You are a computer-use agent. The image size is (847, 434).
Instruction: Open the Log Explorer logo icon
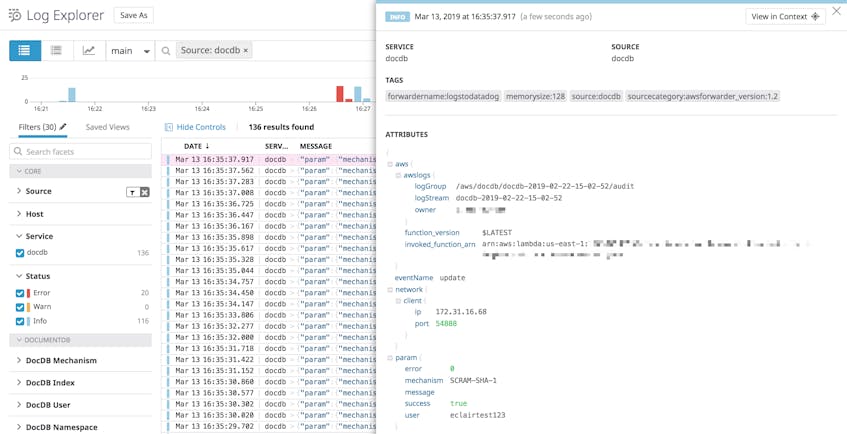point(15,15)
